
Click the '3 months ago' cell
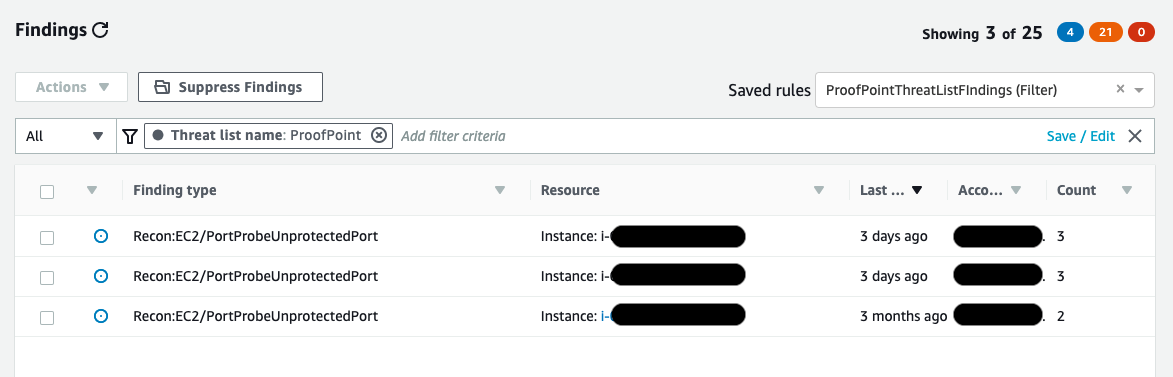click(904, 316)
